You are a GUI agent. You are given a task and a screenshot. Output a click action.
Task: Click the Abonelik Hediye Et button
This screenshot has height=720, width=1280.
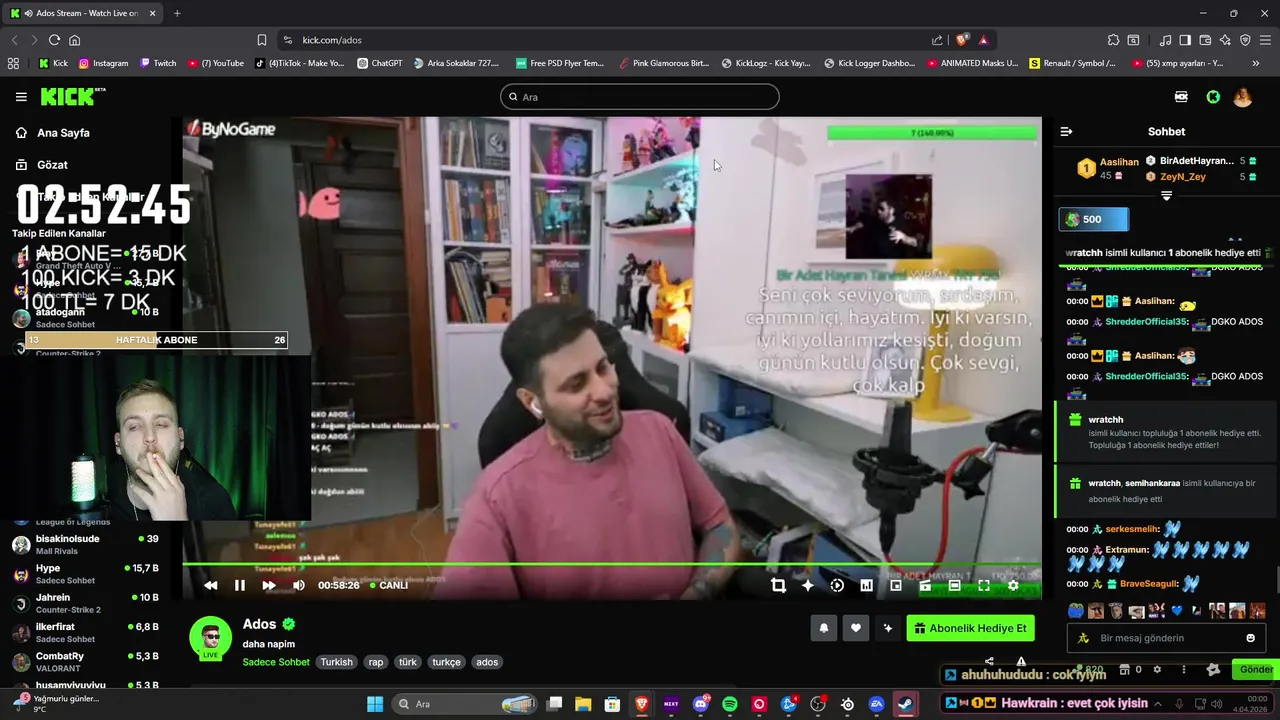tap(970, 628)
